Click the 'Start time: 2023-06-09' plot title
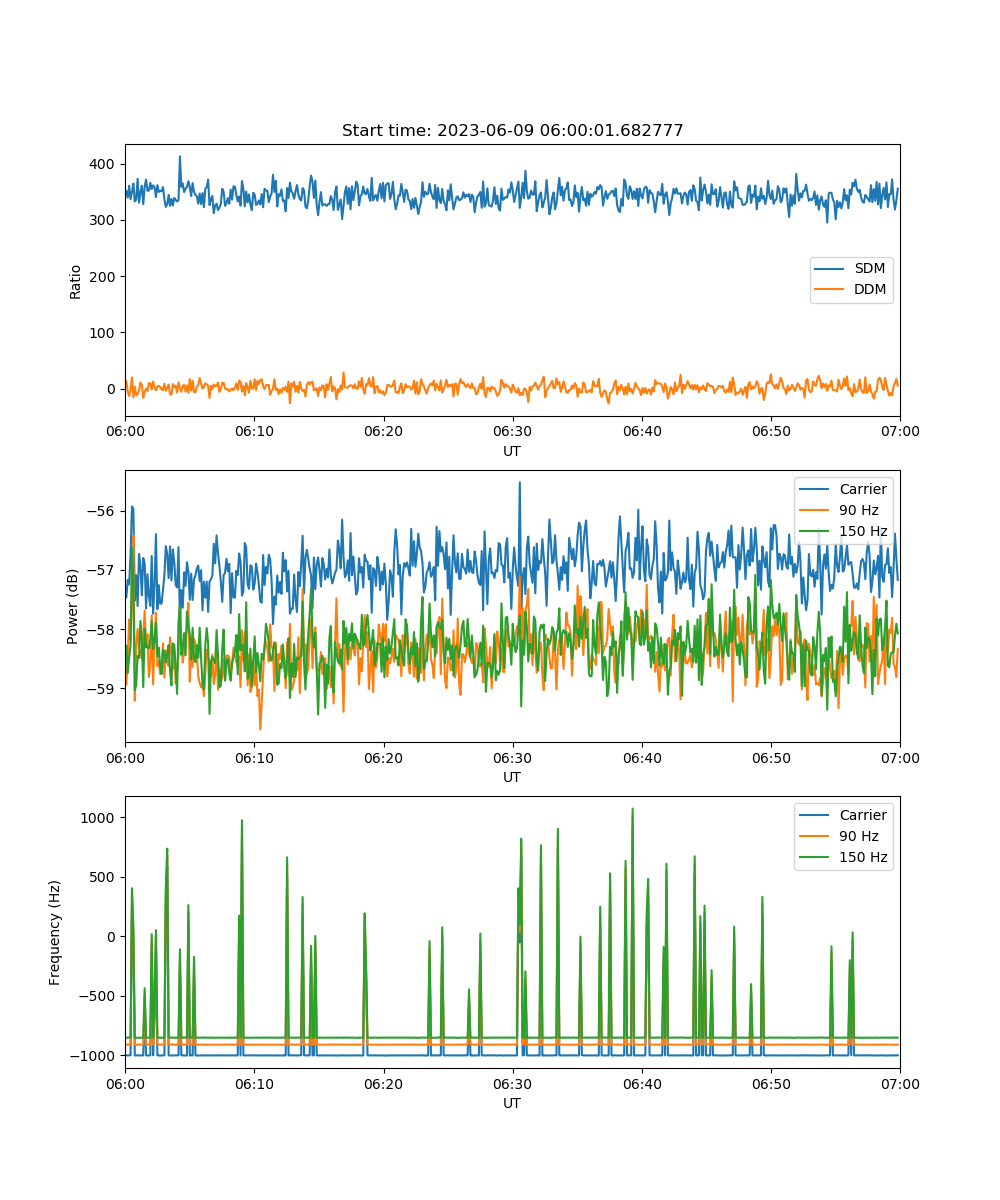 pos(512,131)
